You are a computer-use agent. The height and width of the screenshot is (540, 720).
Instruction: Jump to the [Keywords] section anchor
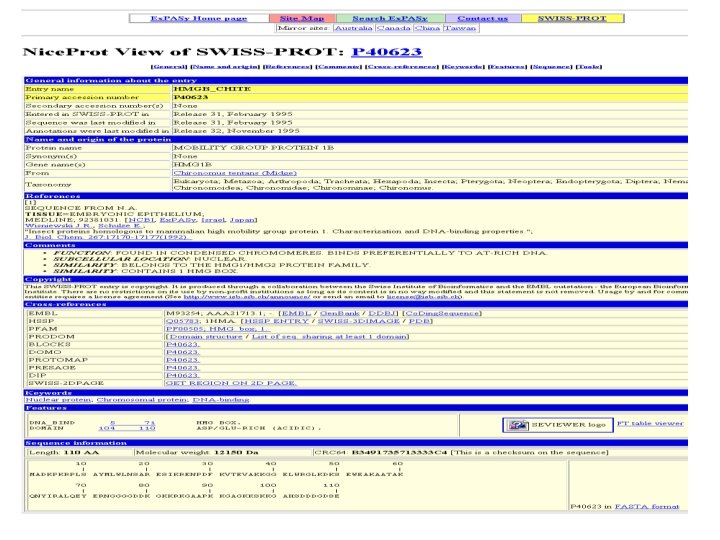[463, 67]
